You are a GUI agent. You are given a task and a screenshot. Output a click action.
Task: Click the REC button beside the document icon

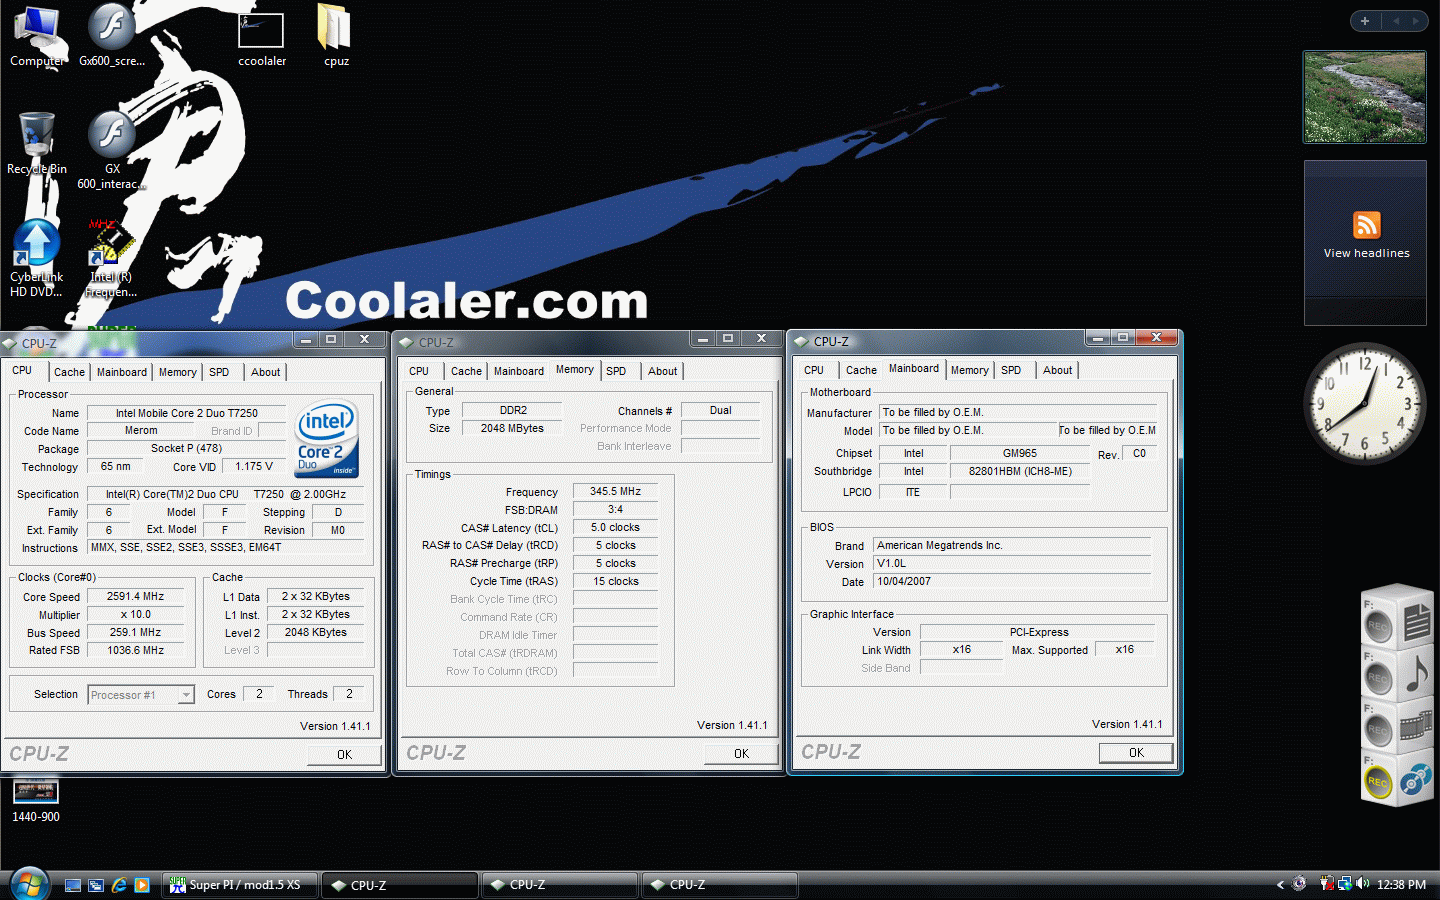(x=1378, y=626)
